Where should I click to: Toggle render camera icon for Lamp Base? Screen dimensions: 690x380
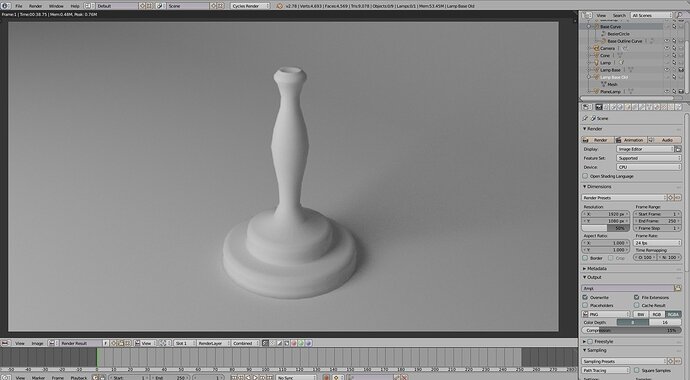pyautogui.click(x=681, y=70)
